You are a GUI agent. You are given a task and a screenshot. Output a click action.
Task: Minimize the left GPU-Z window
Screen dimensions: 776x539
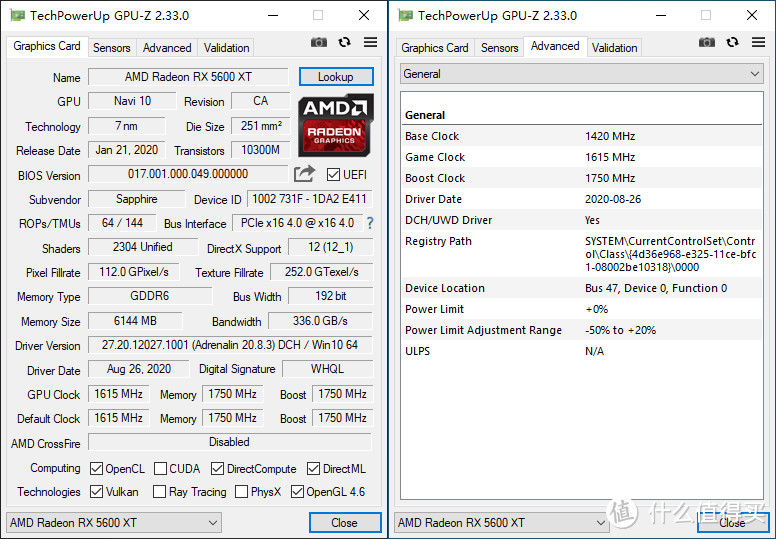click(x=273, y=15)
